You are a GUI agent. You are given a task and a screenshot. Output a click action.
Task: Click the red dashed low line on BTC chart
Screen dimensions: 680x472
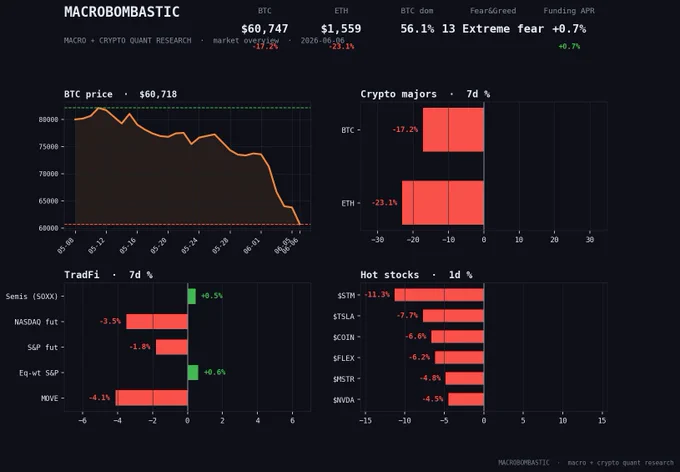187,224
